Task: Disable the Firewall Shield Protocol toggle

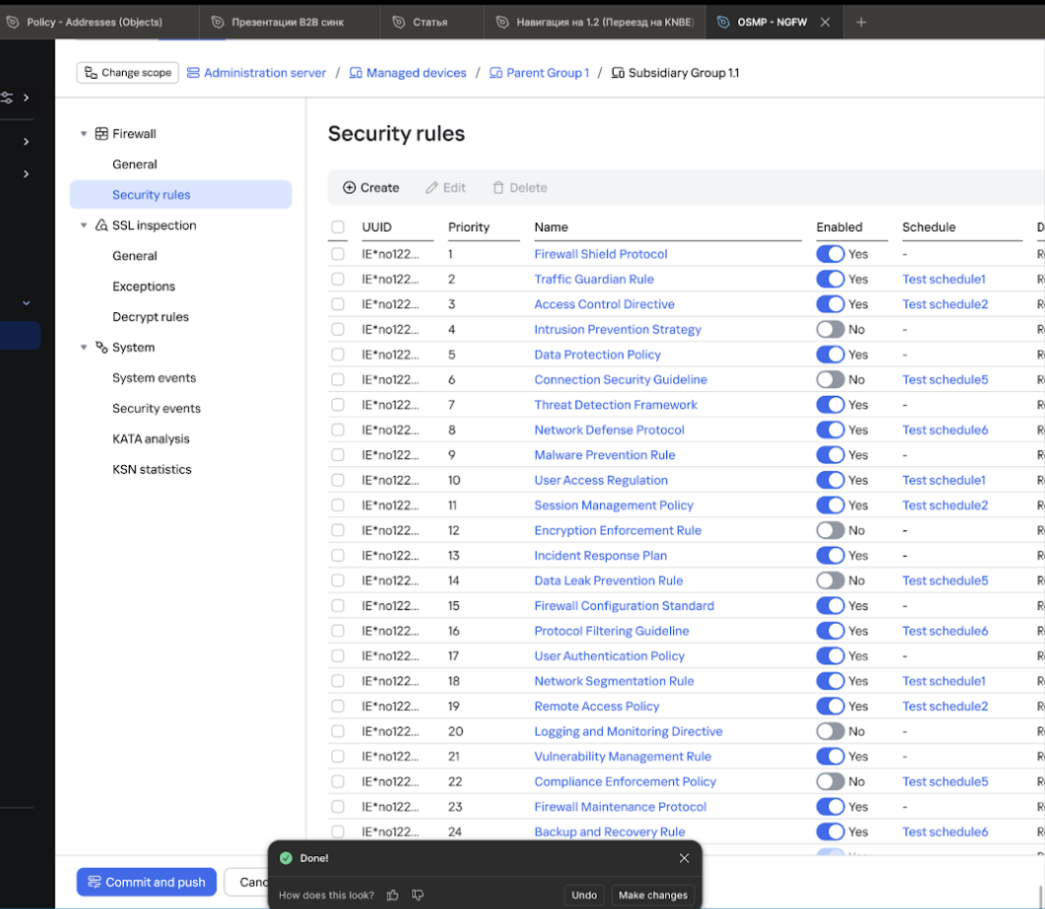Action: pos(830,254)
